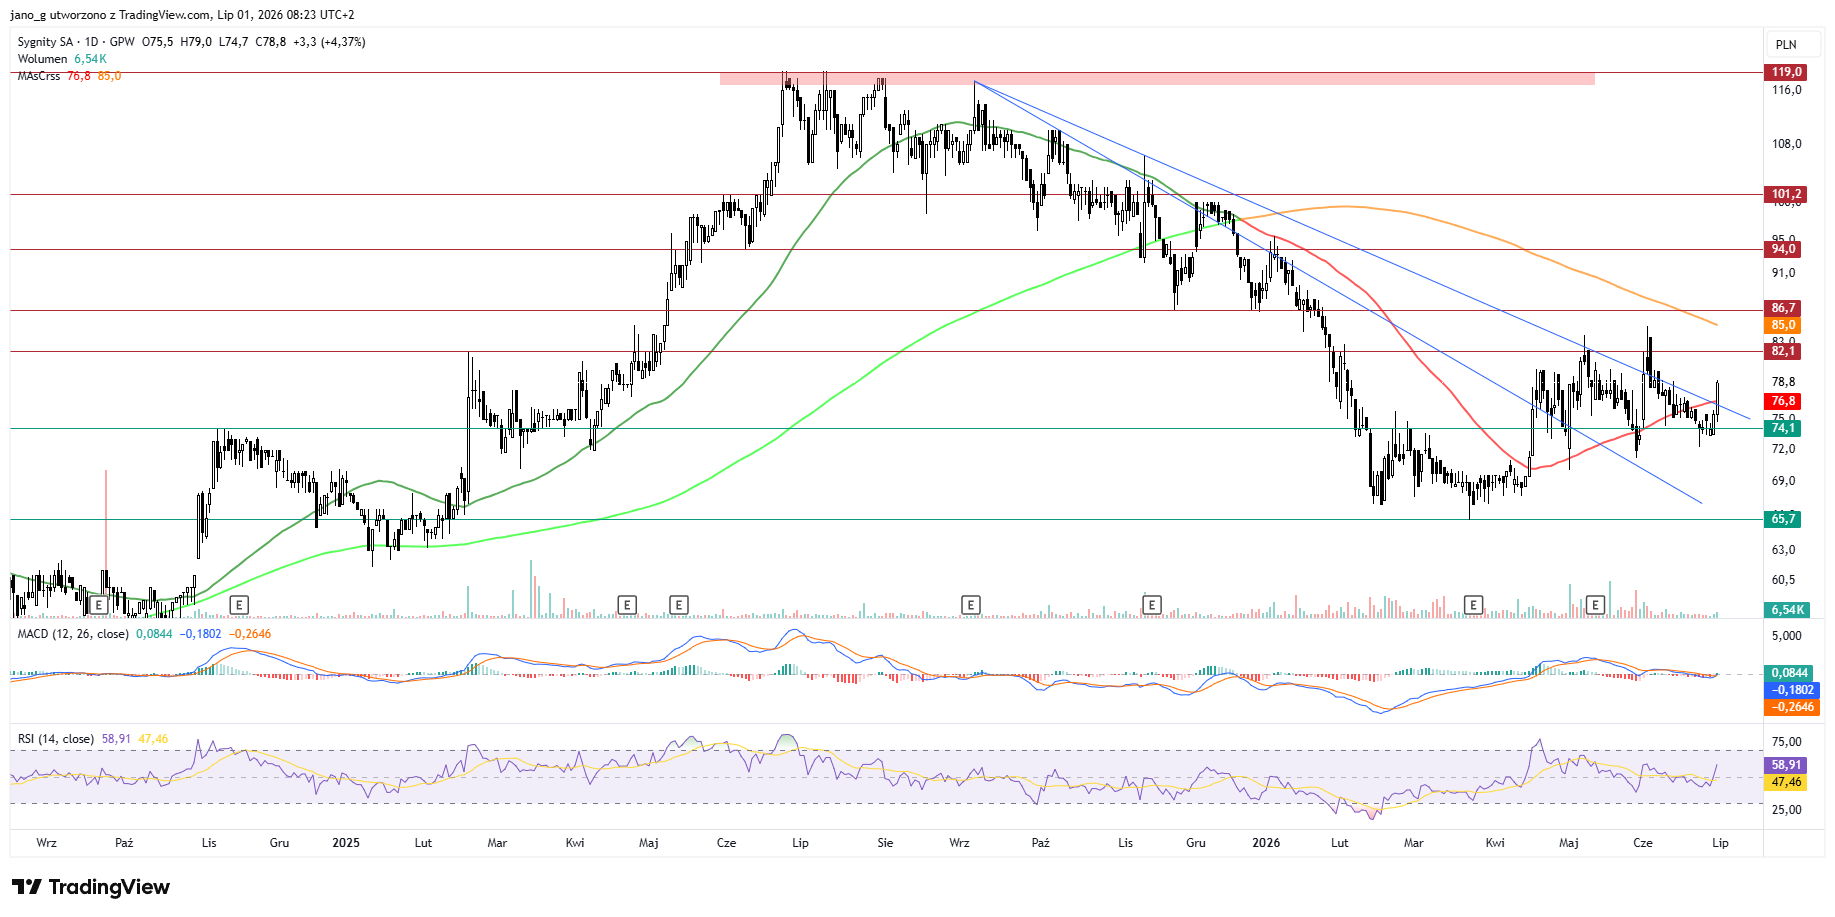Image resolution: width=1835 pixels, height=917 pixels.
Task: Click the 6,54K volume value label
Action: tap(1788, 610)
